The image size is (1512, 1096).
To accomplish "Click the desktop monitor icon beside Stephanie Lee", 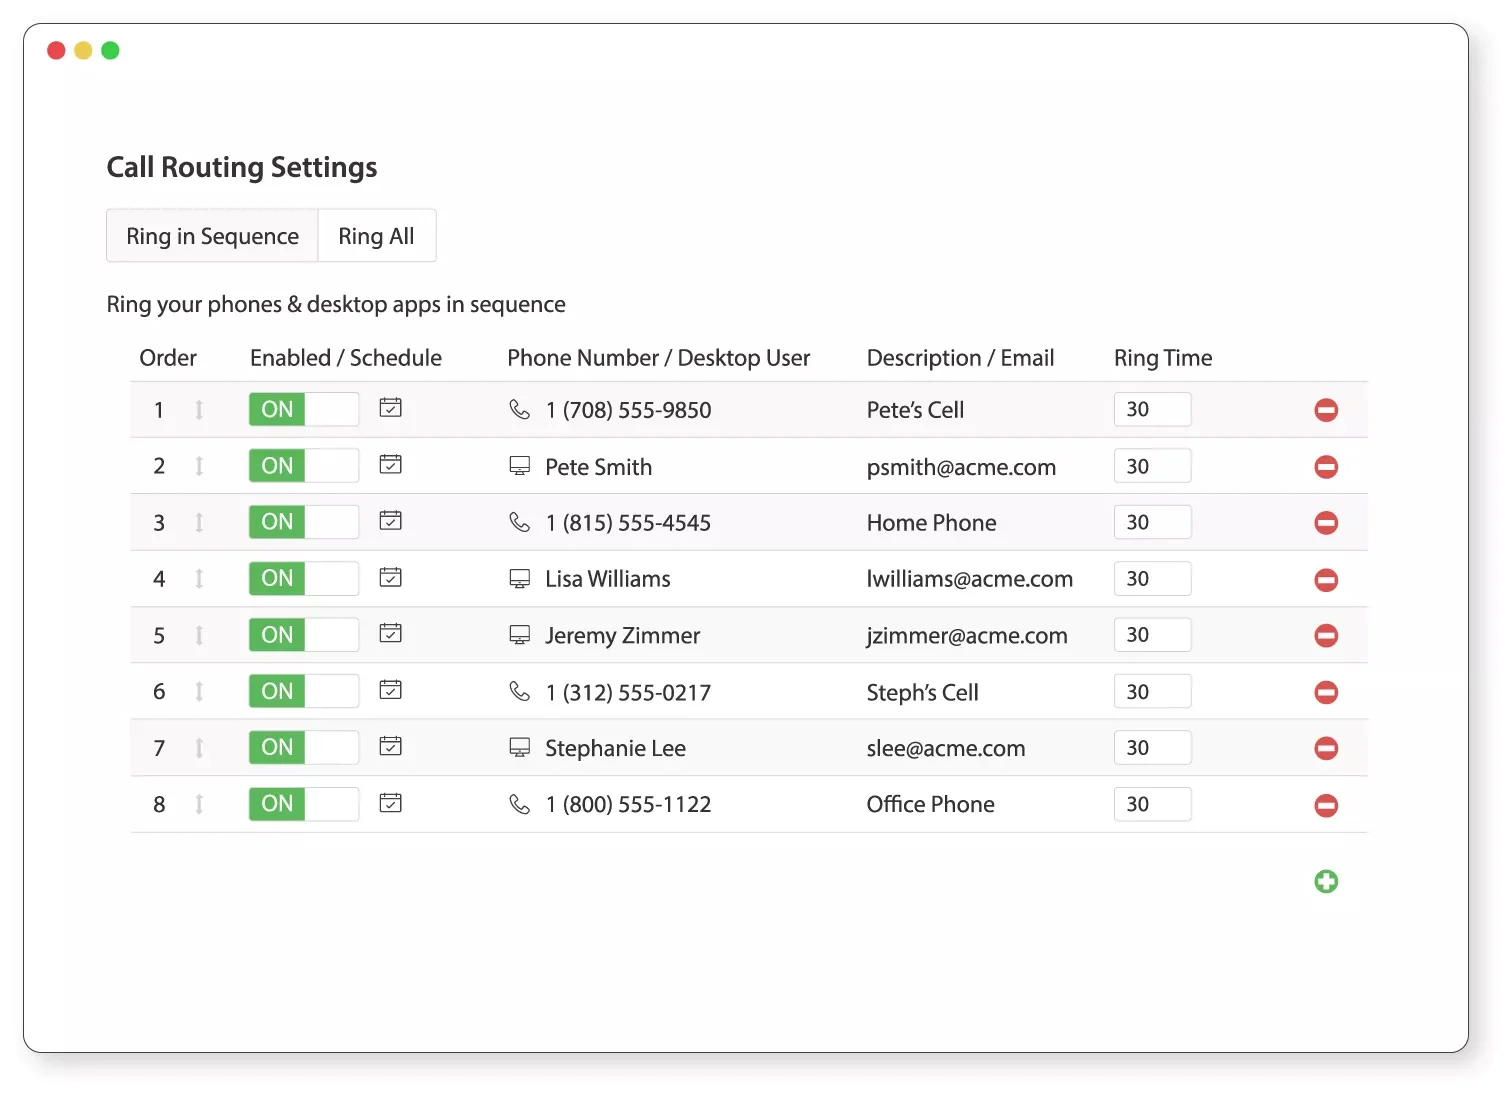I will [520, 748].
